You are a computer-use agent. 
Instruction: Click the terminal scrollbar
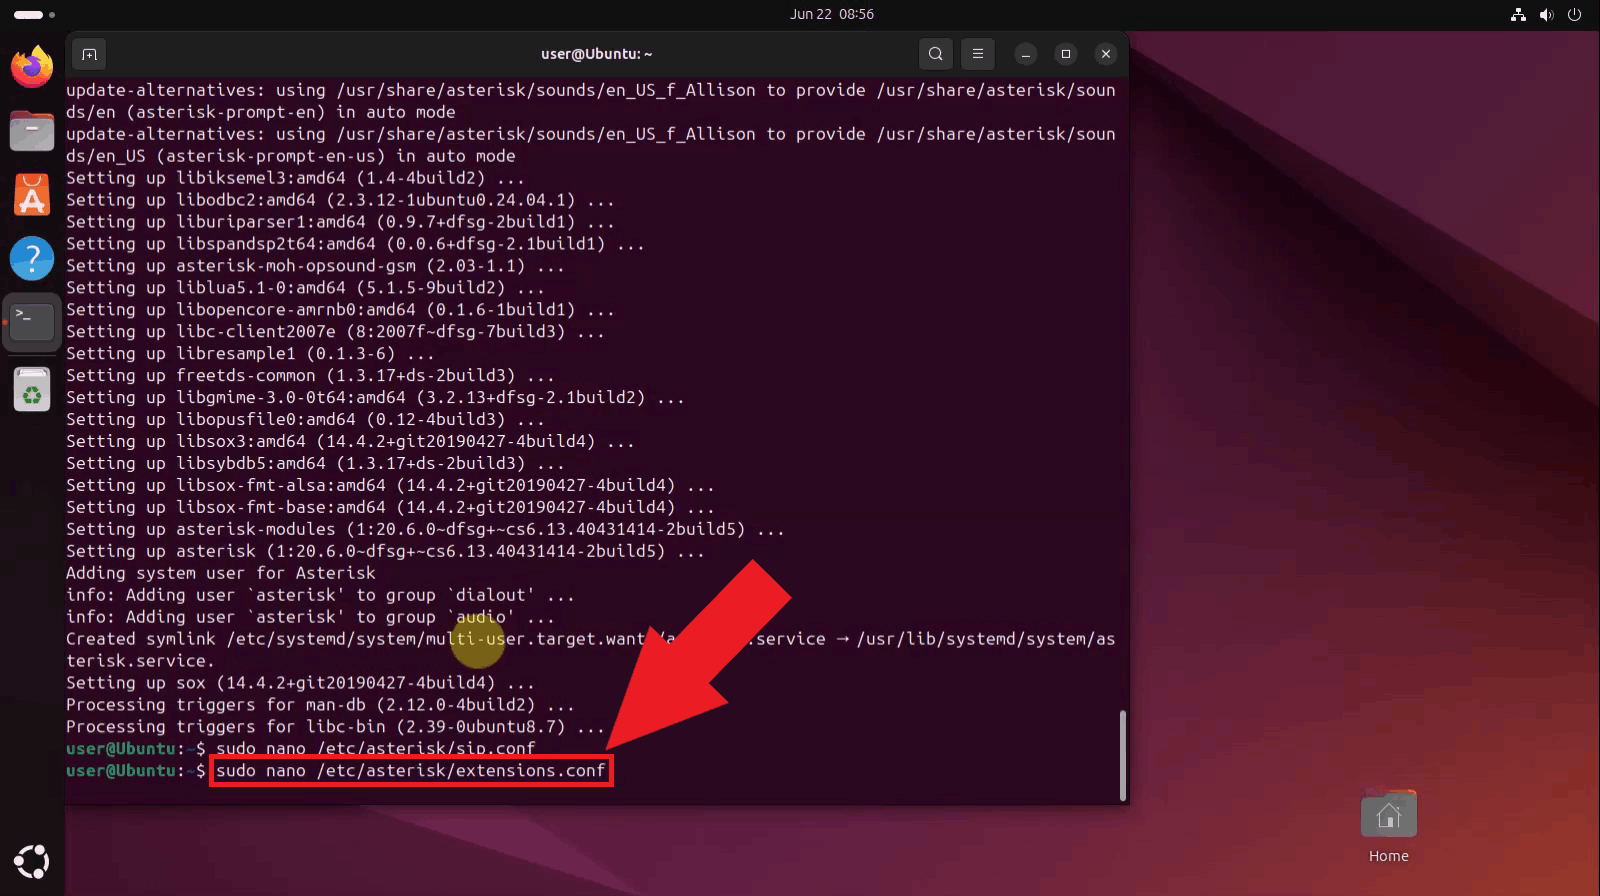coord(1123,755)
